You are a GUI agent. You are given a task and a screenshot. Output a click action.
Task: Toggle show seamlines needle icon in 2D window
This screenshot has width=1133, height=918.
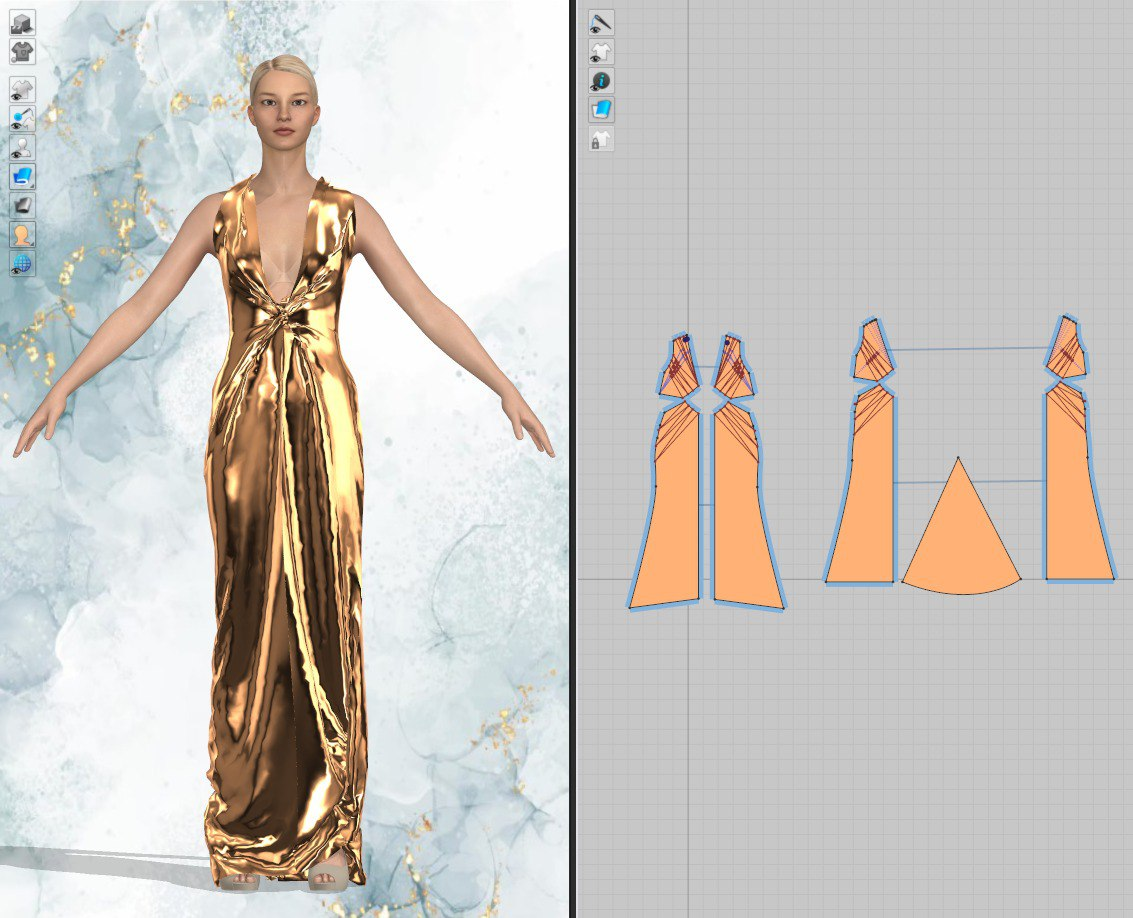click(601, 23)
